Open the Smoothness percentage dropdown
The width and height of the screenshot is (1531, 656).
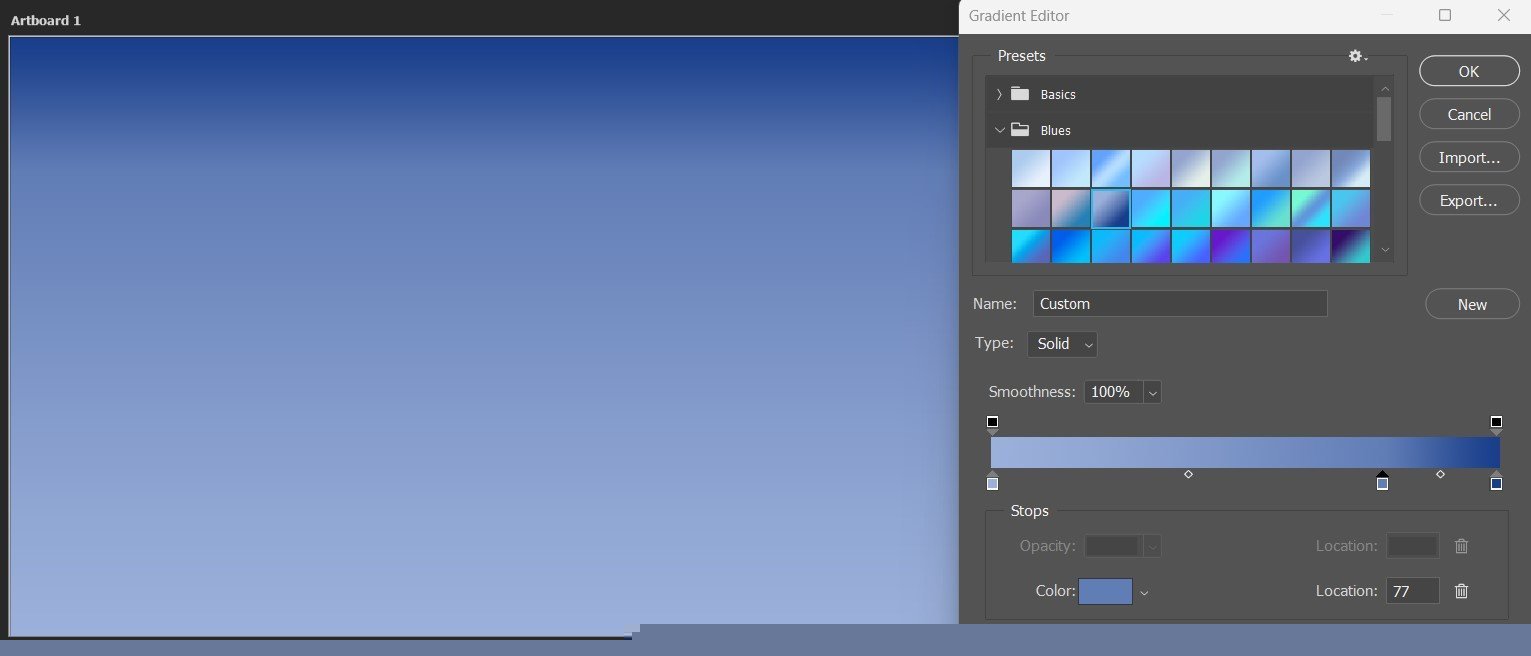point(1152,392)
